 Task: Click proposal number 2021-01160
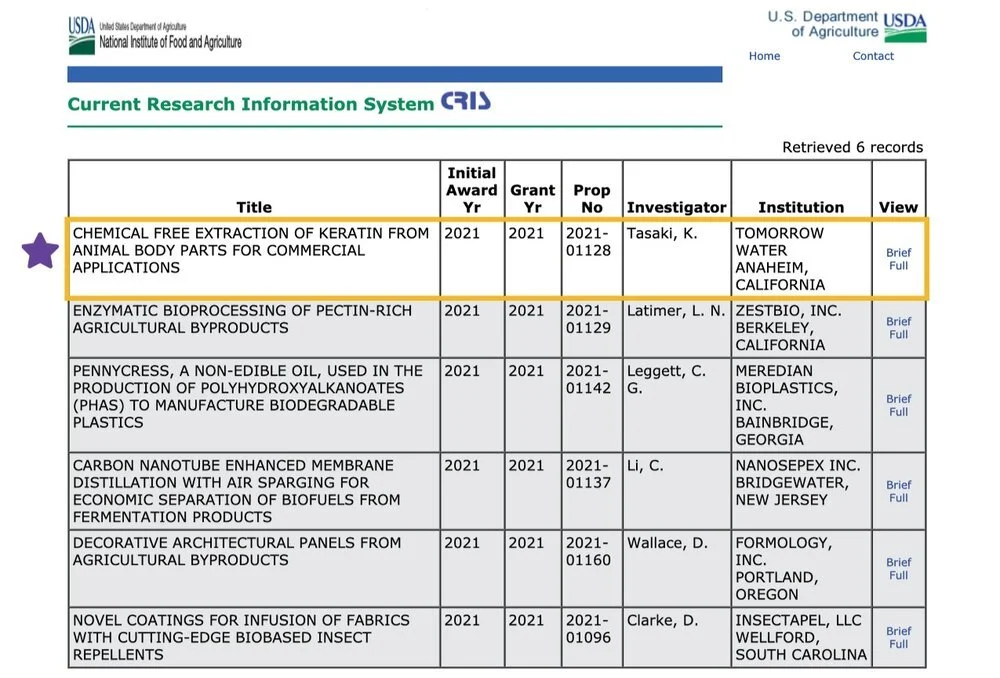click(588, 551)
